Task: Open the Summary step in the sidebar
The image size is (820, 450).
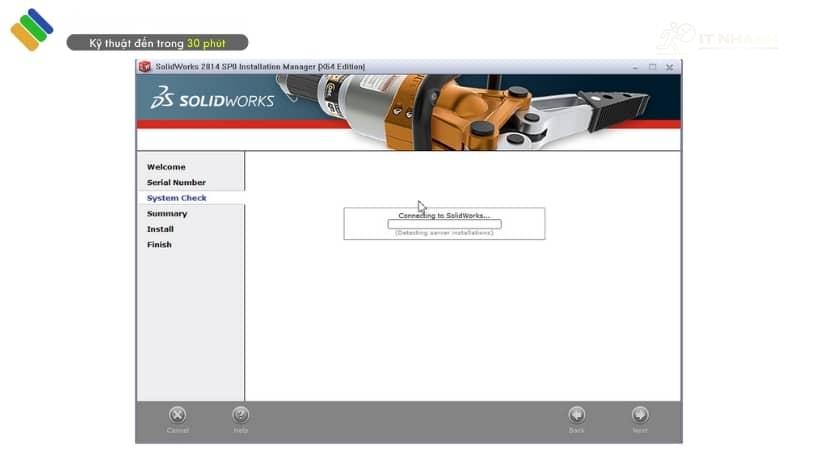Action: click(167, 214)
